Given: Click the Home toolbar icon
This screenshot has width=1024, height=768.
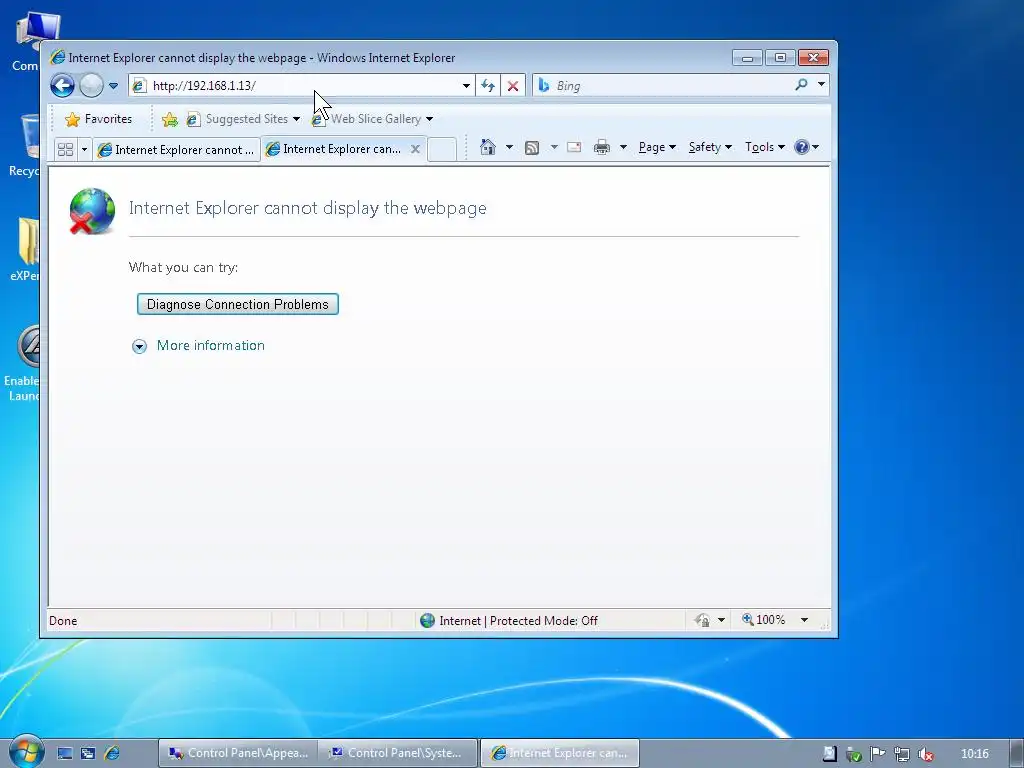Looking at the screenshot, I should (488, 147).
